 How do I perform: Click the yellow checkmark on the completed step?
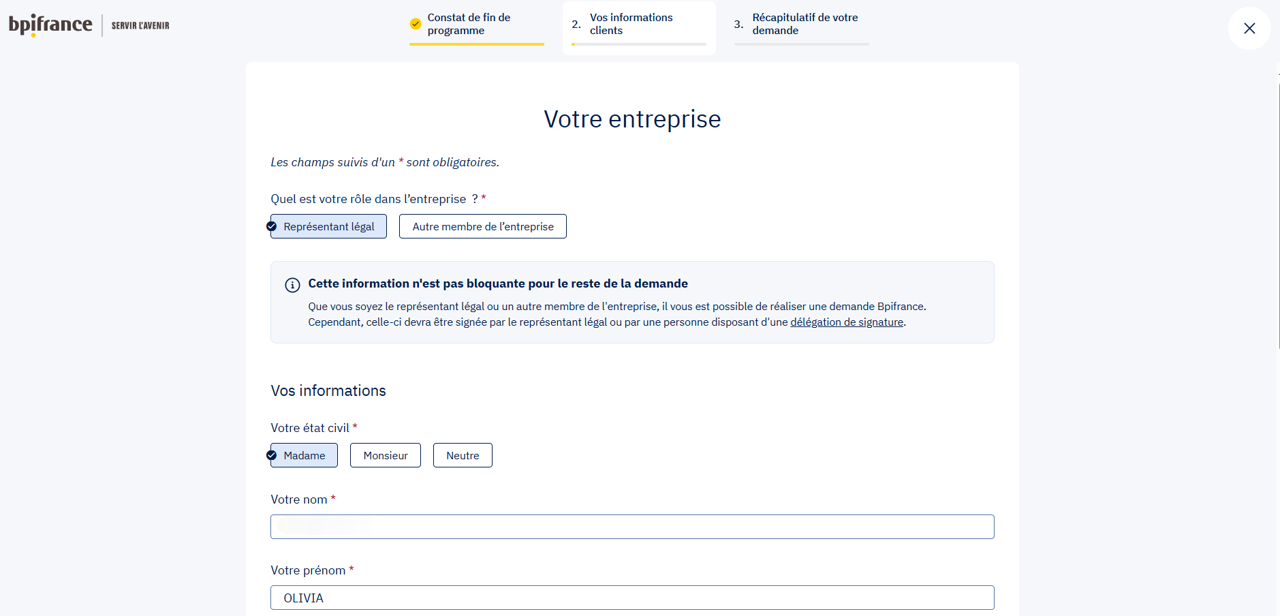415,24
